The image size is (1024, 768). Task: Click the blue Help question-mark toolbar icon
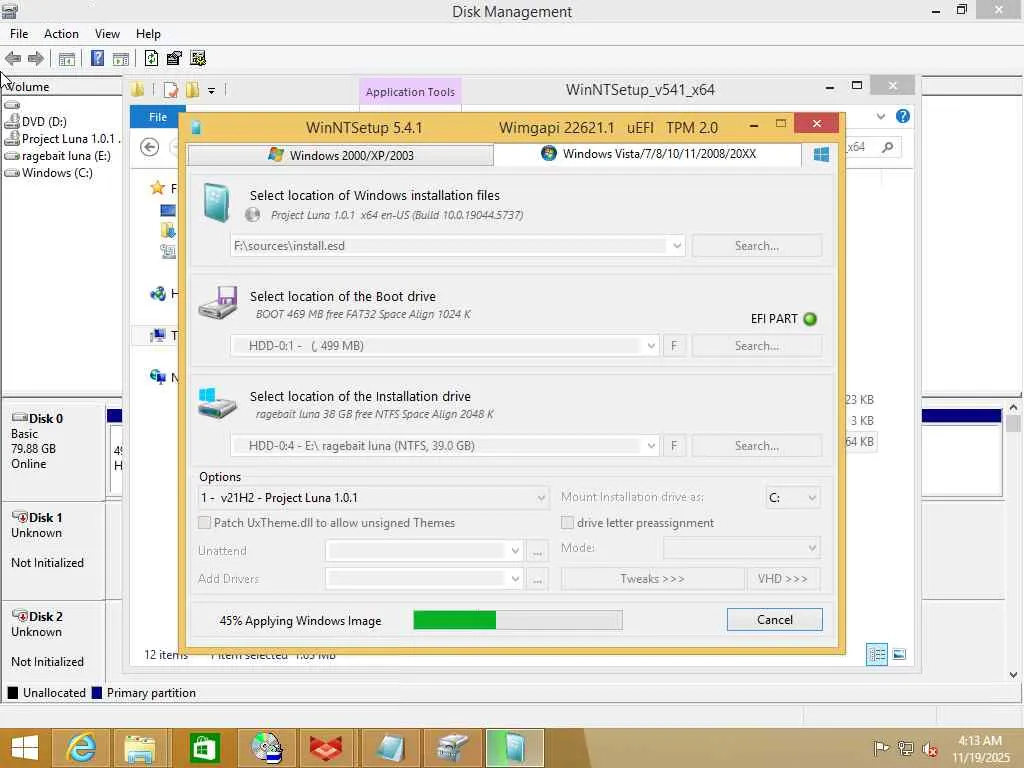pos(97,58)
